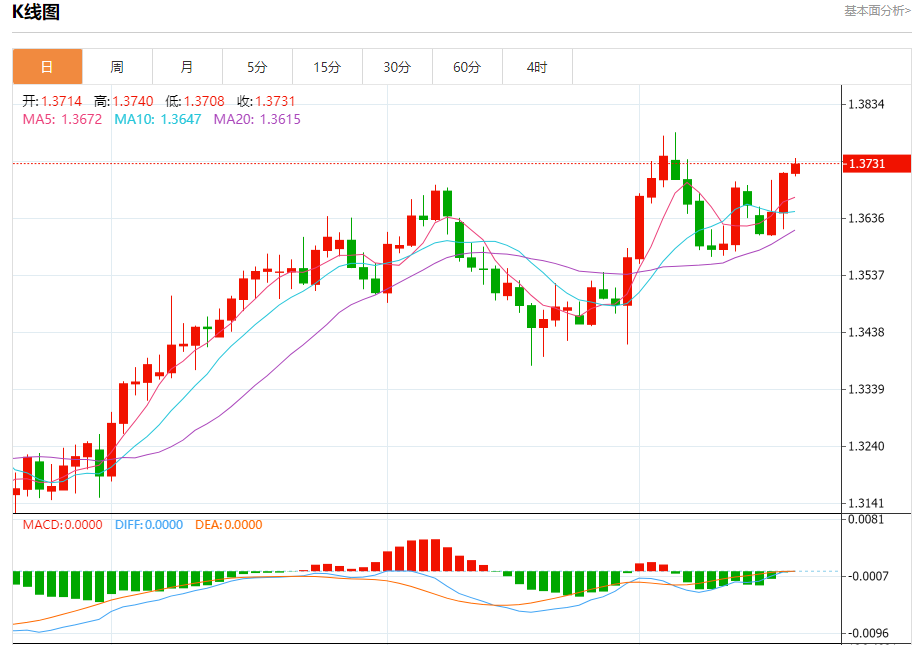The height and width of the screenshot is (645, 922).
Task: Click the 低:1.3708 low value
Action: pos(195,101)
